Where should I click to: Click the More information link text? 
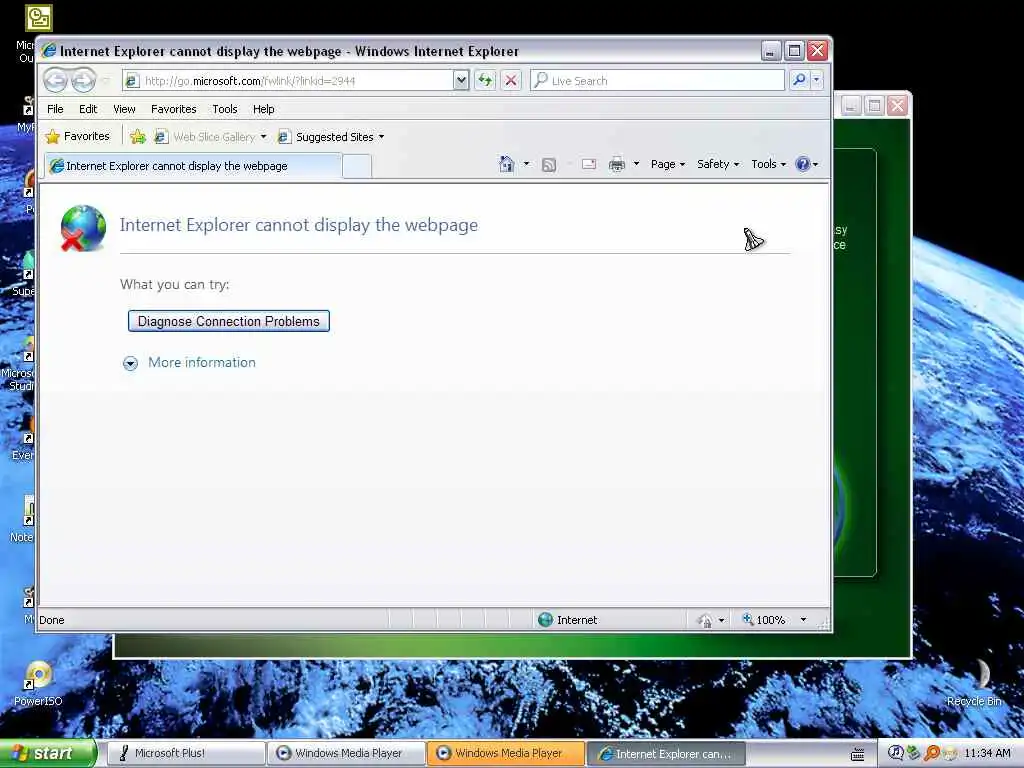pyautogui.click(x=202, y=362)
